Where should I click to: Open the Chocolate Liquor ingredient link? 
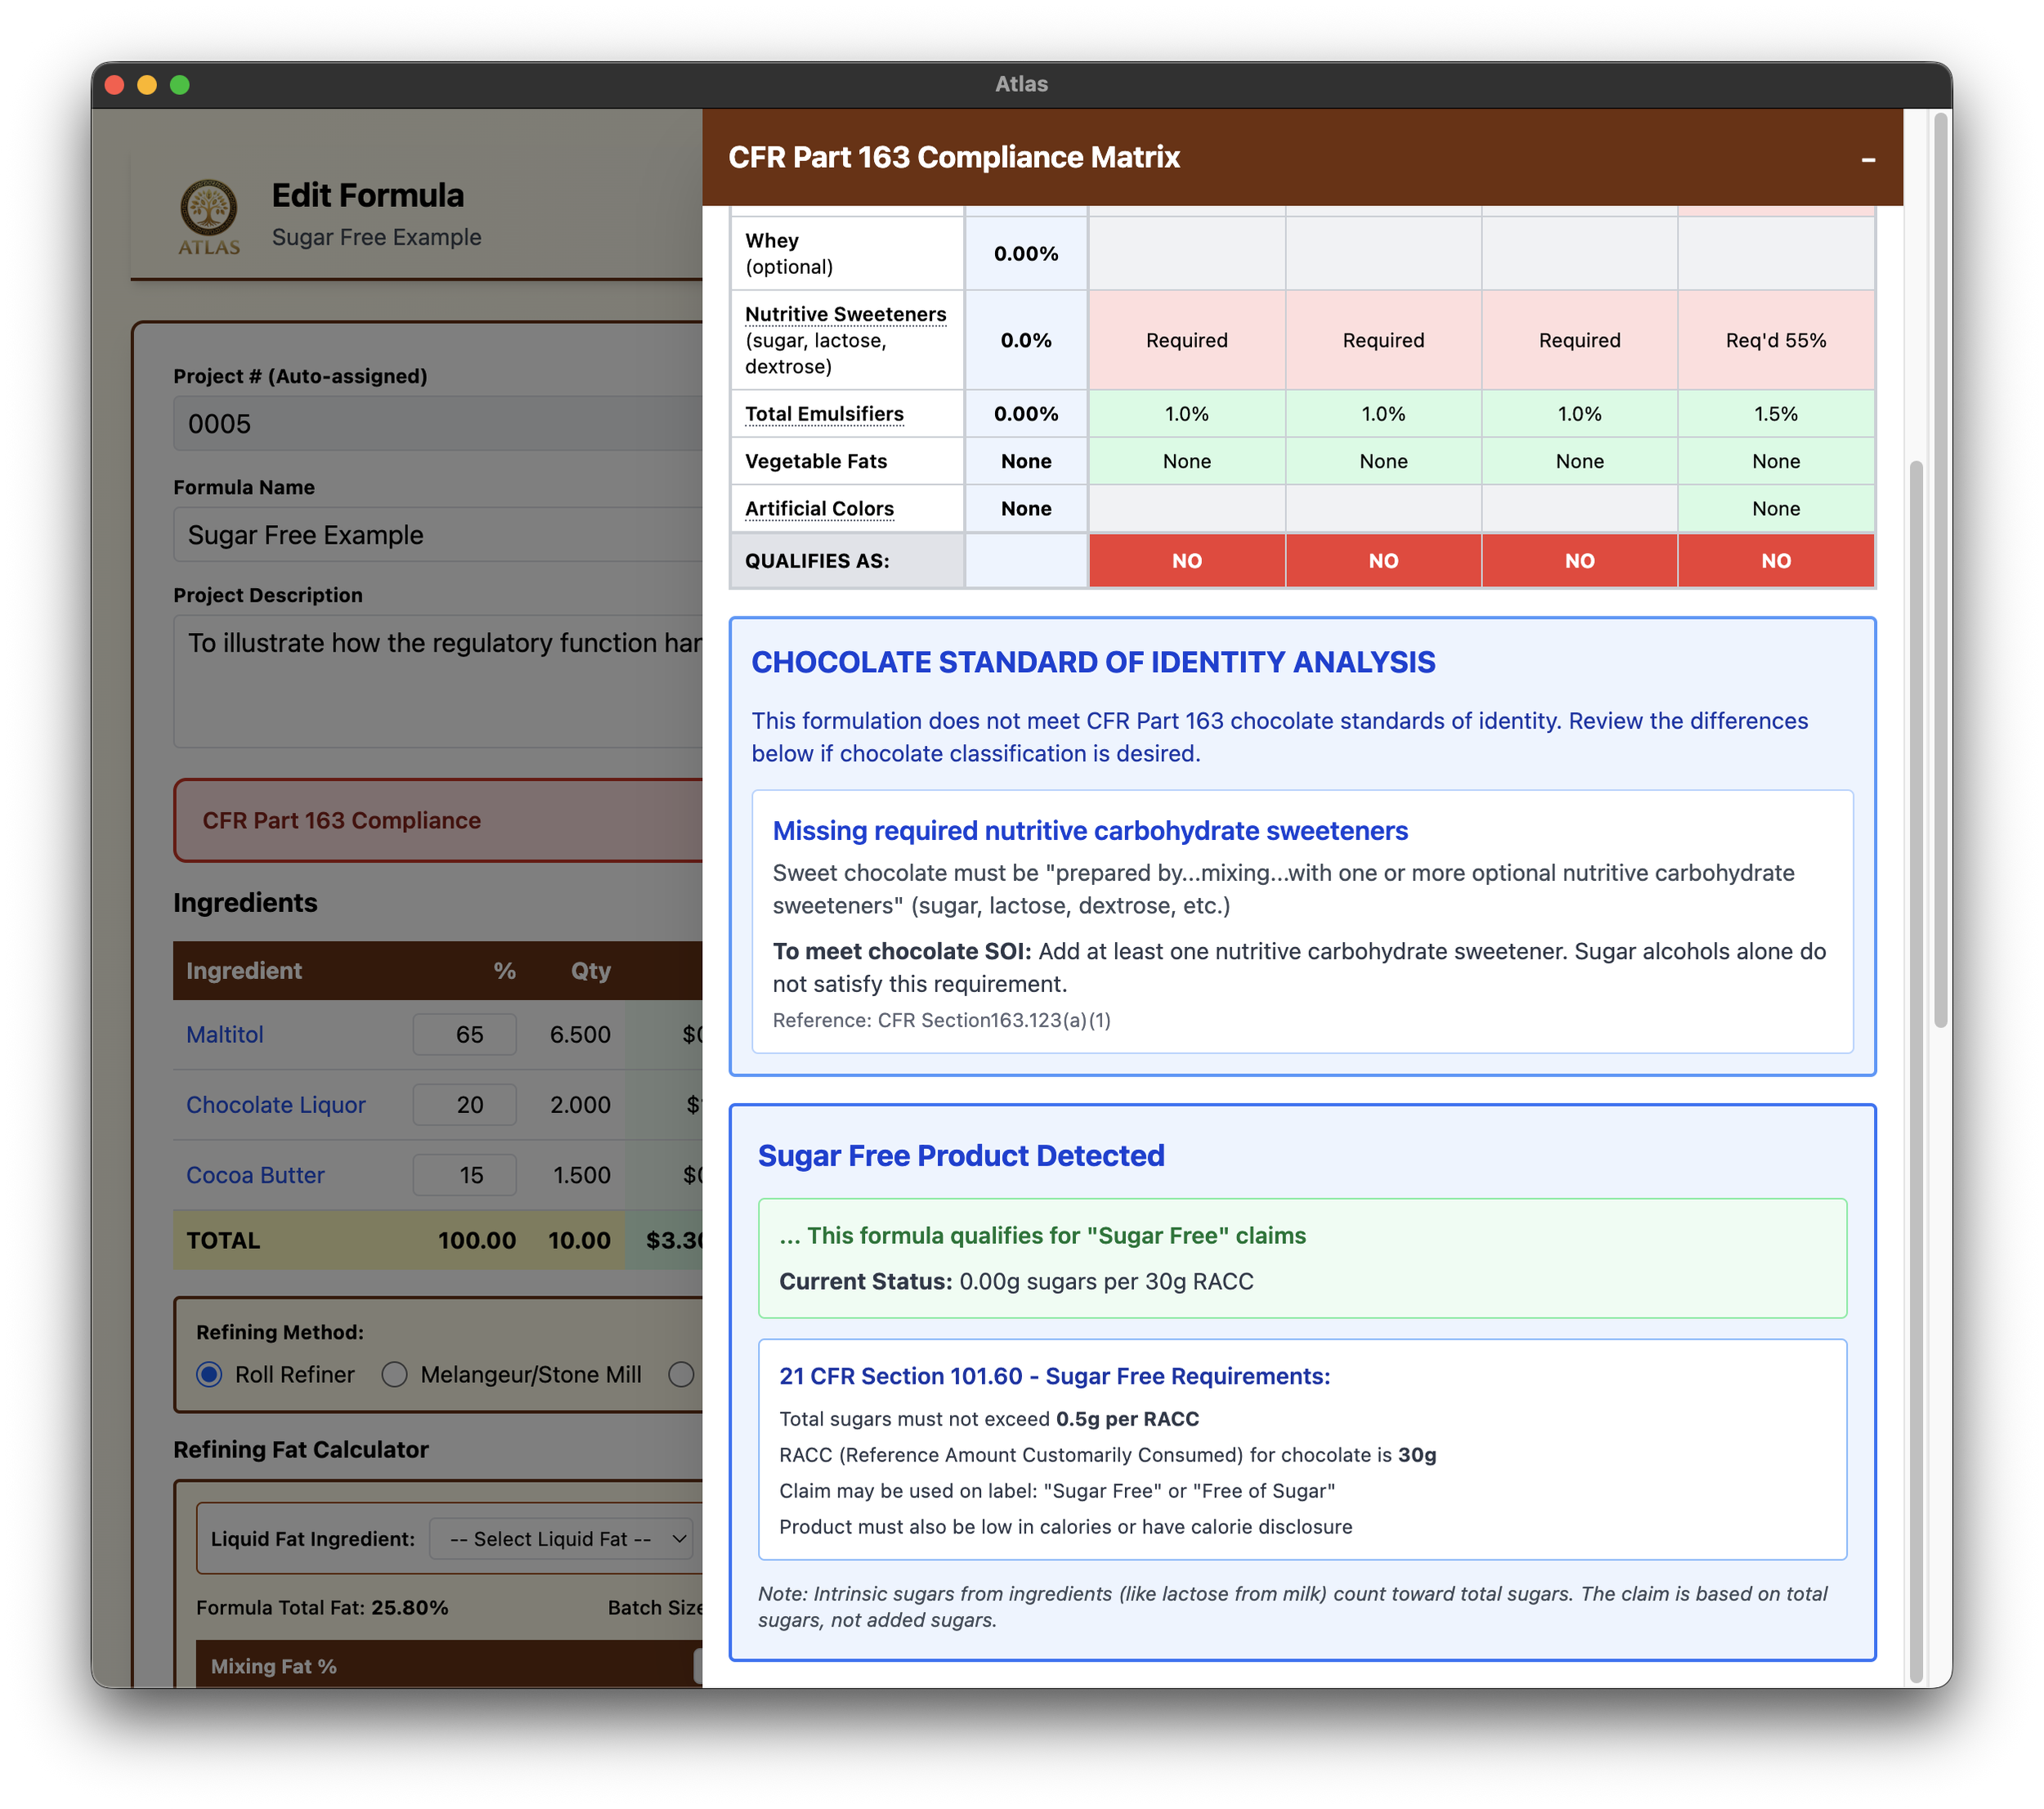(276, 1105)
